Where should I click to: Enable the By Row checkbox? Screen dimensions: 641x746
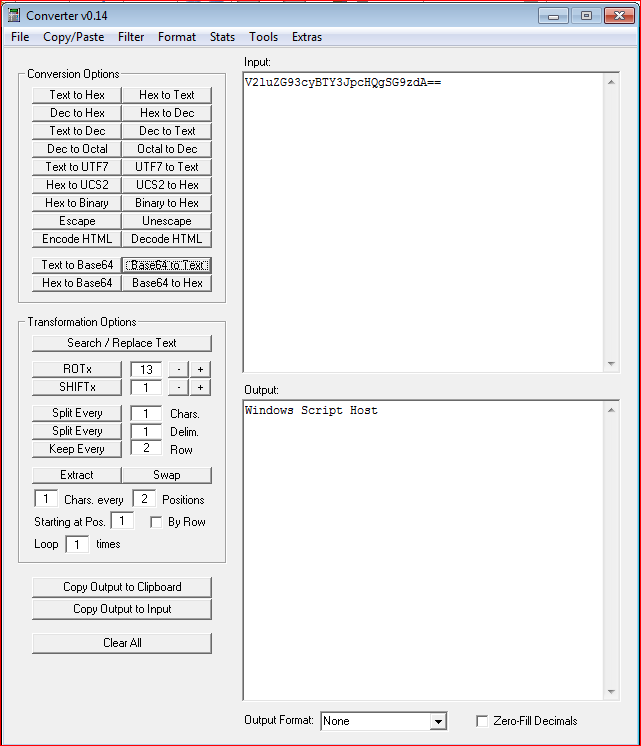[157, 522]
